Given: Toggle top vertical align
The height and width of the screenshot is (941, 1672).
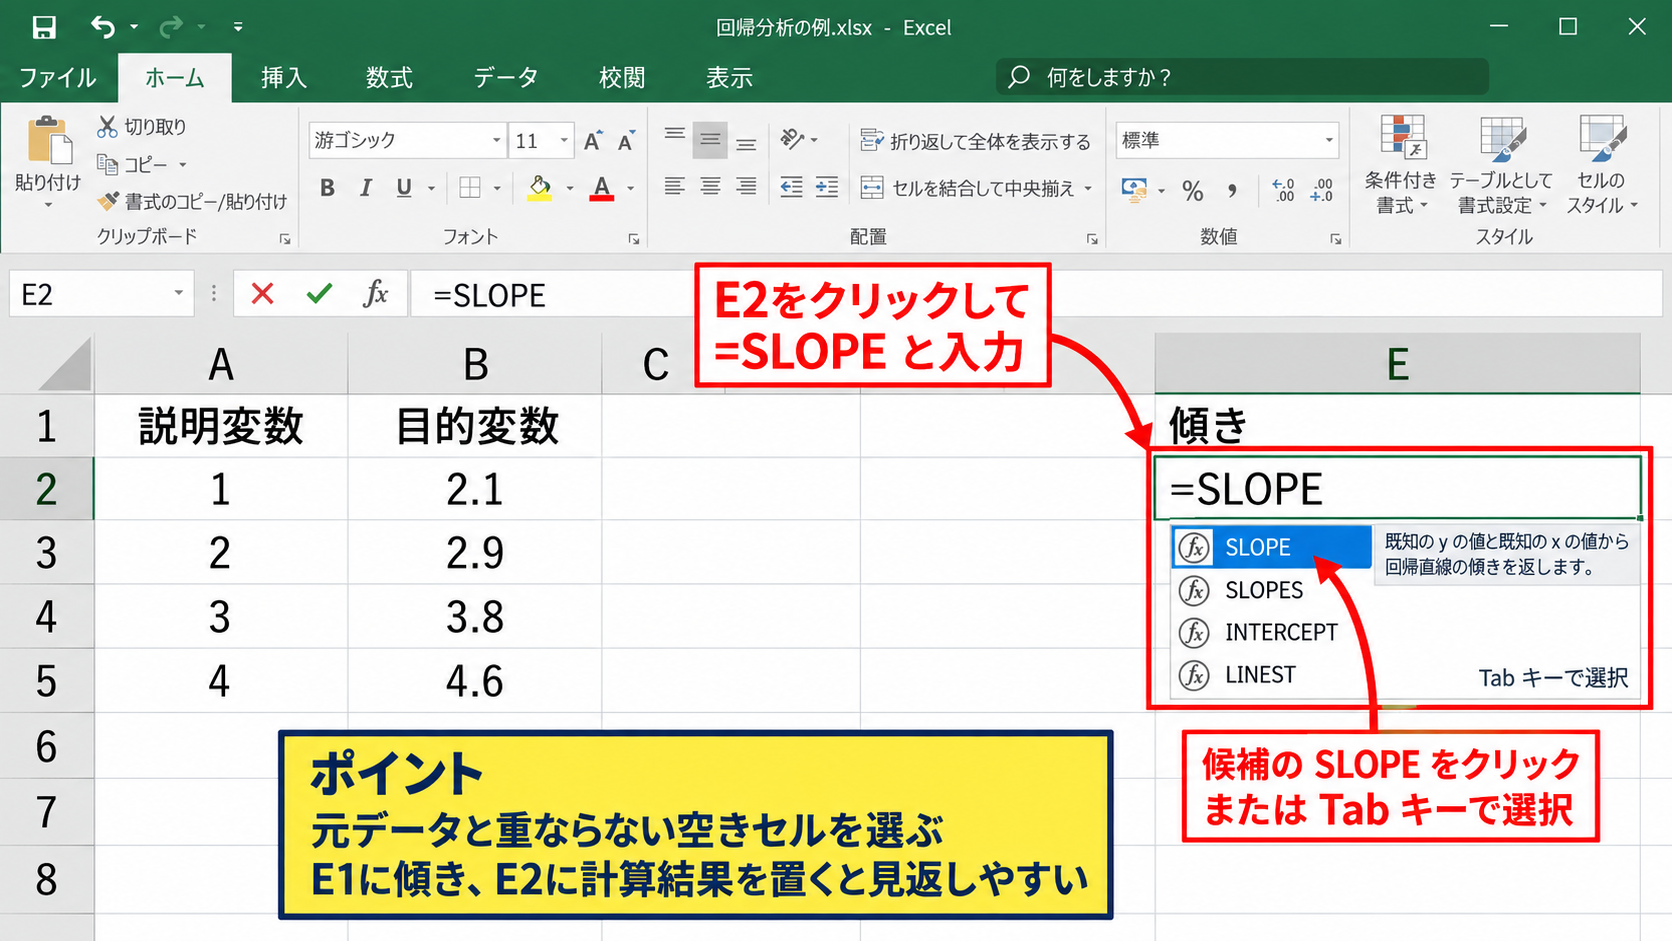Looking at the screenshot, I should (x=675, y=135).
